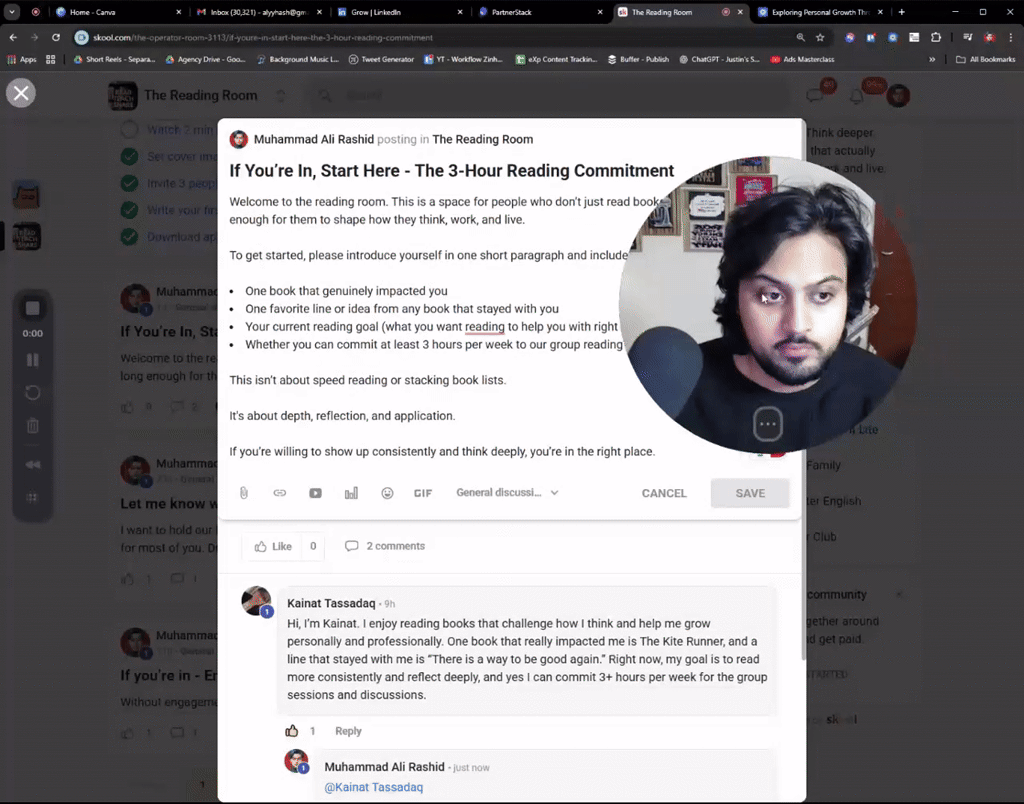Delete the recording with the trash icon
1024x804 pixels.
click(x=33, y=426)
